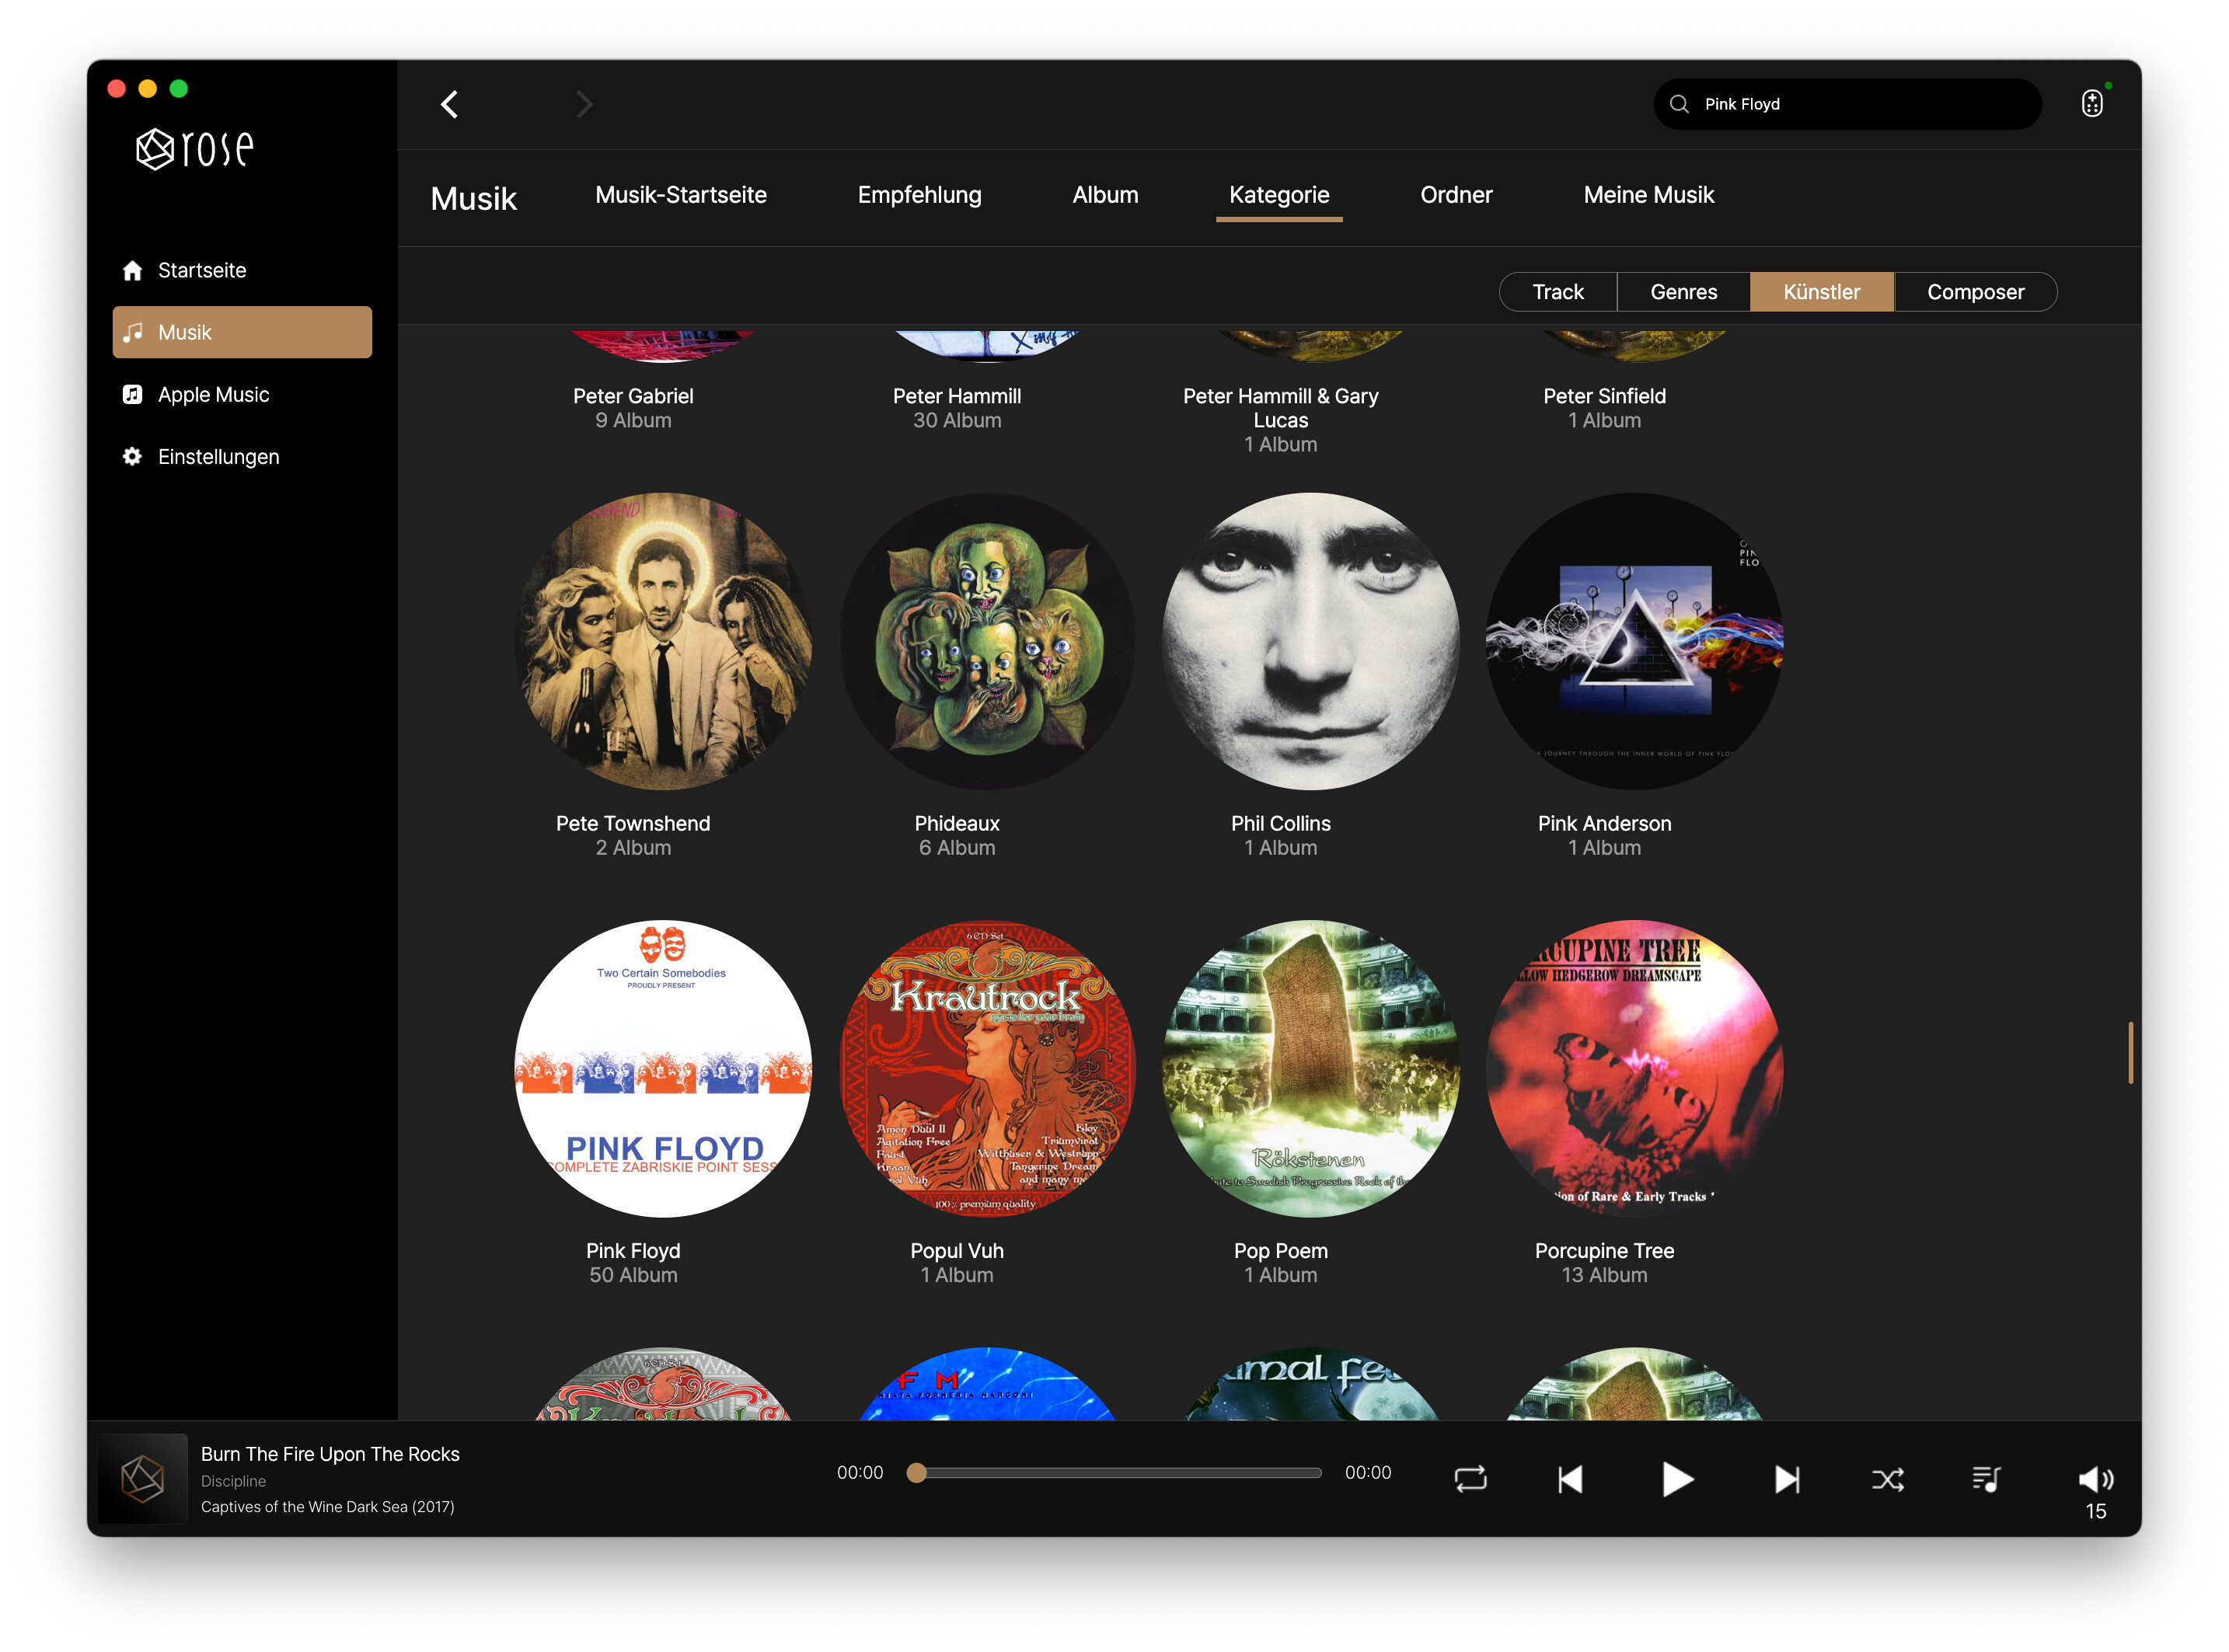2229x1652 pixels.
Task: Go back with the left arrow
Action: tap(450, 104)
